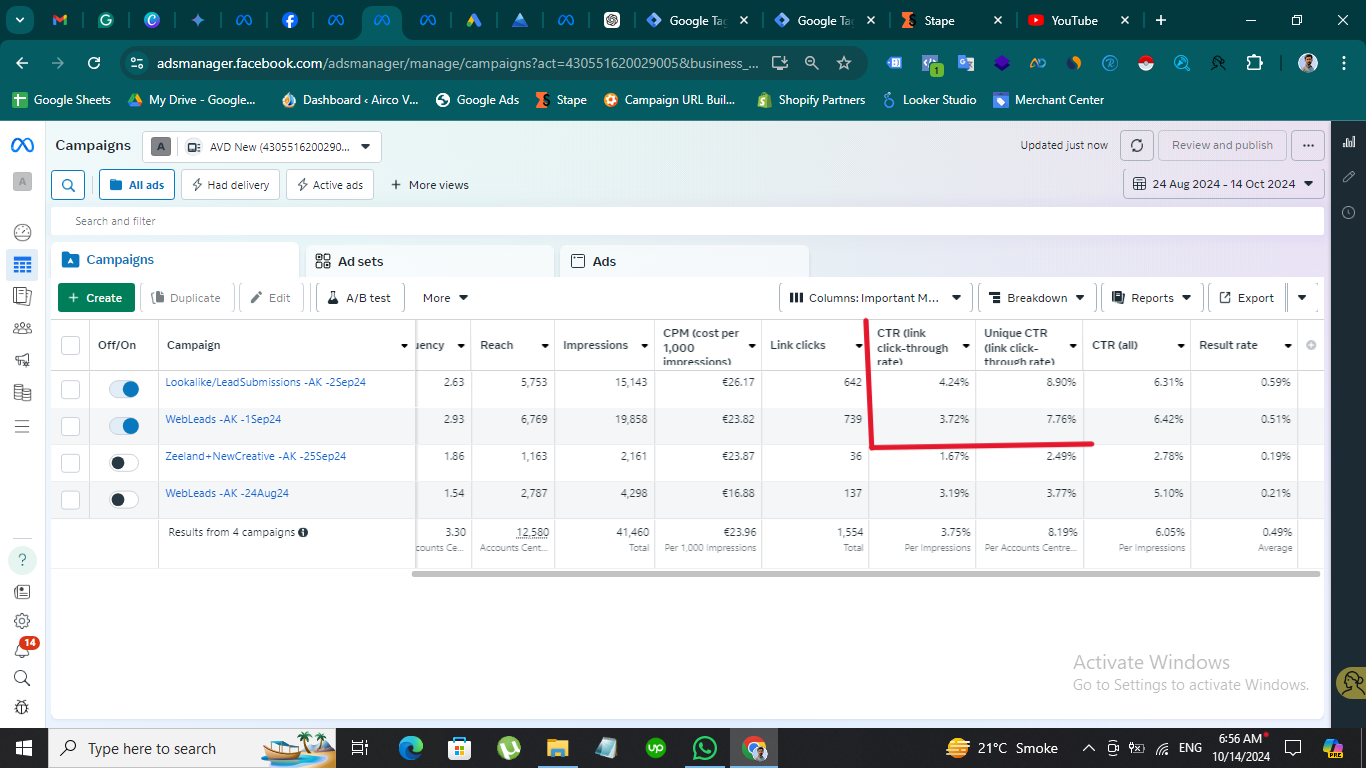Viewport: 1366px width, 768px height.
Task: Open the WebLeads -AK -1Sep24 campaign link
Action: pyautogui.click(x=223, y=419)
